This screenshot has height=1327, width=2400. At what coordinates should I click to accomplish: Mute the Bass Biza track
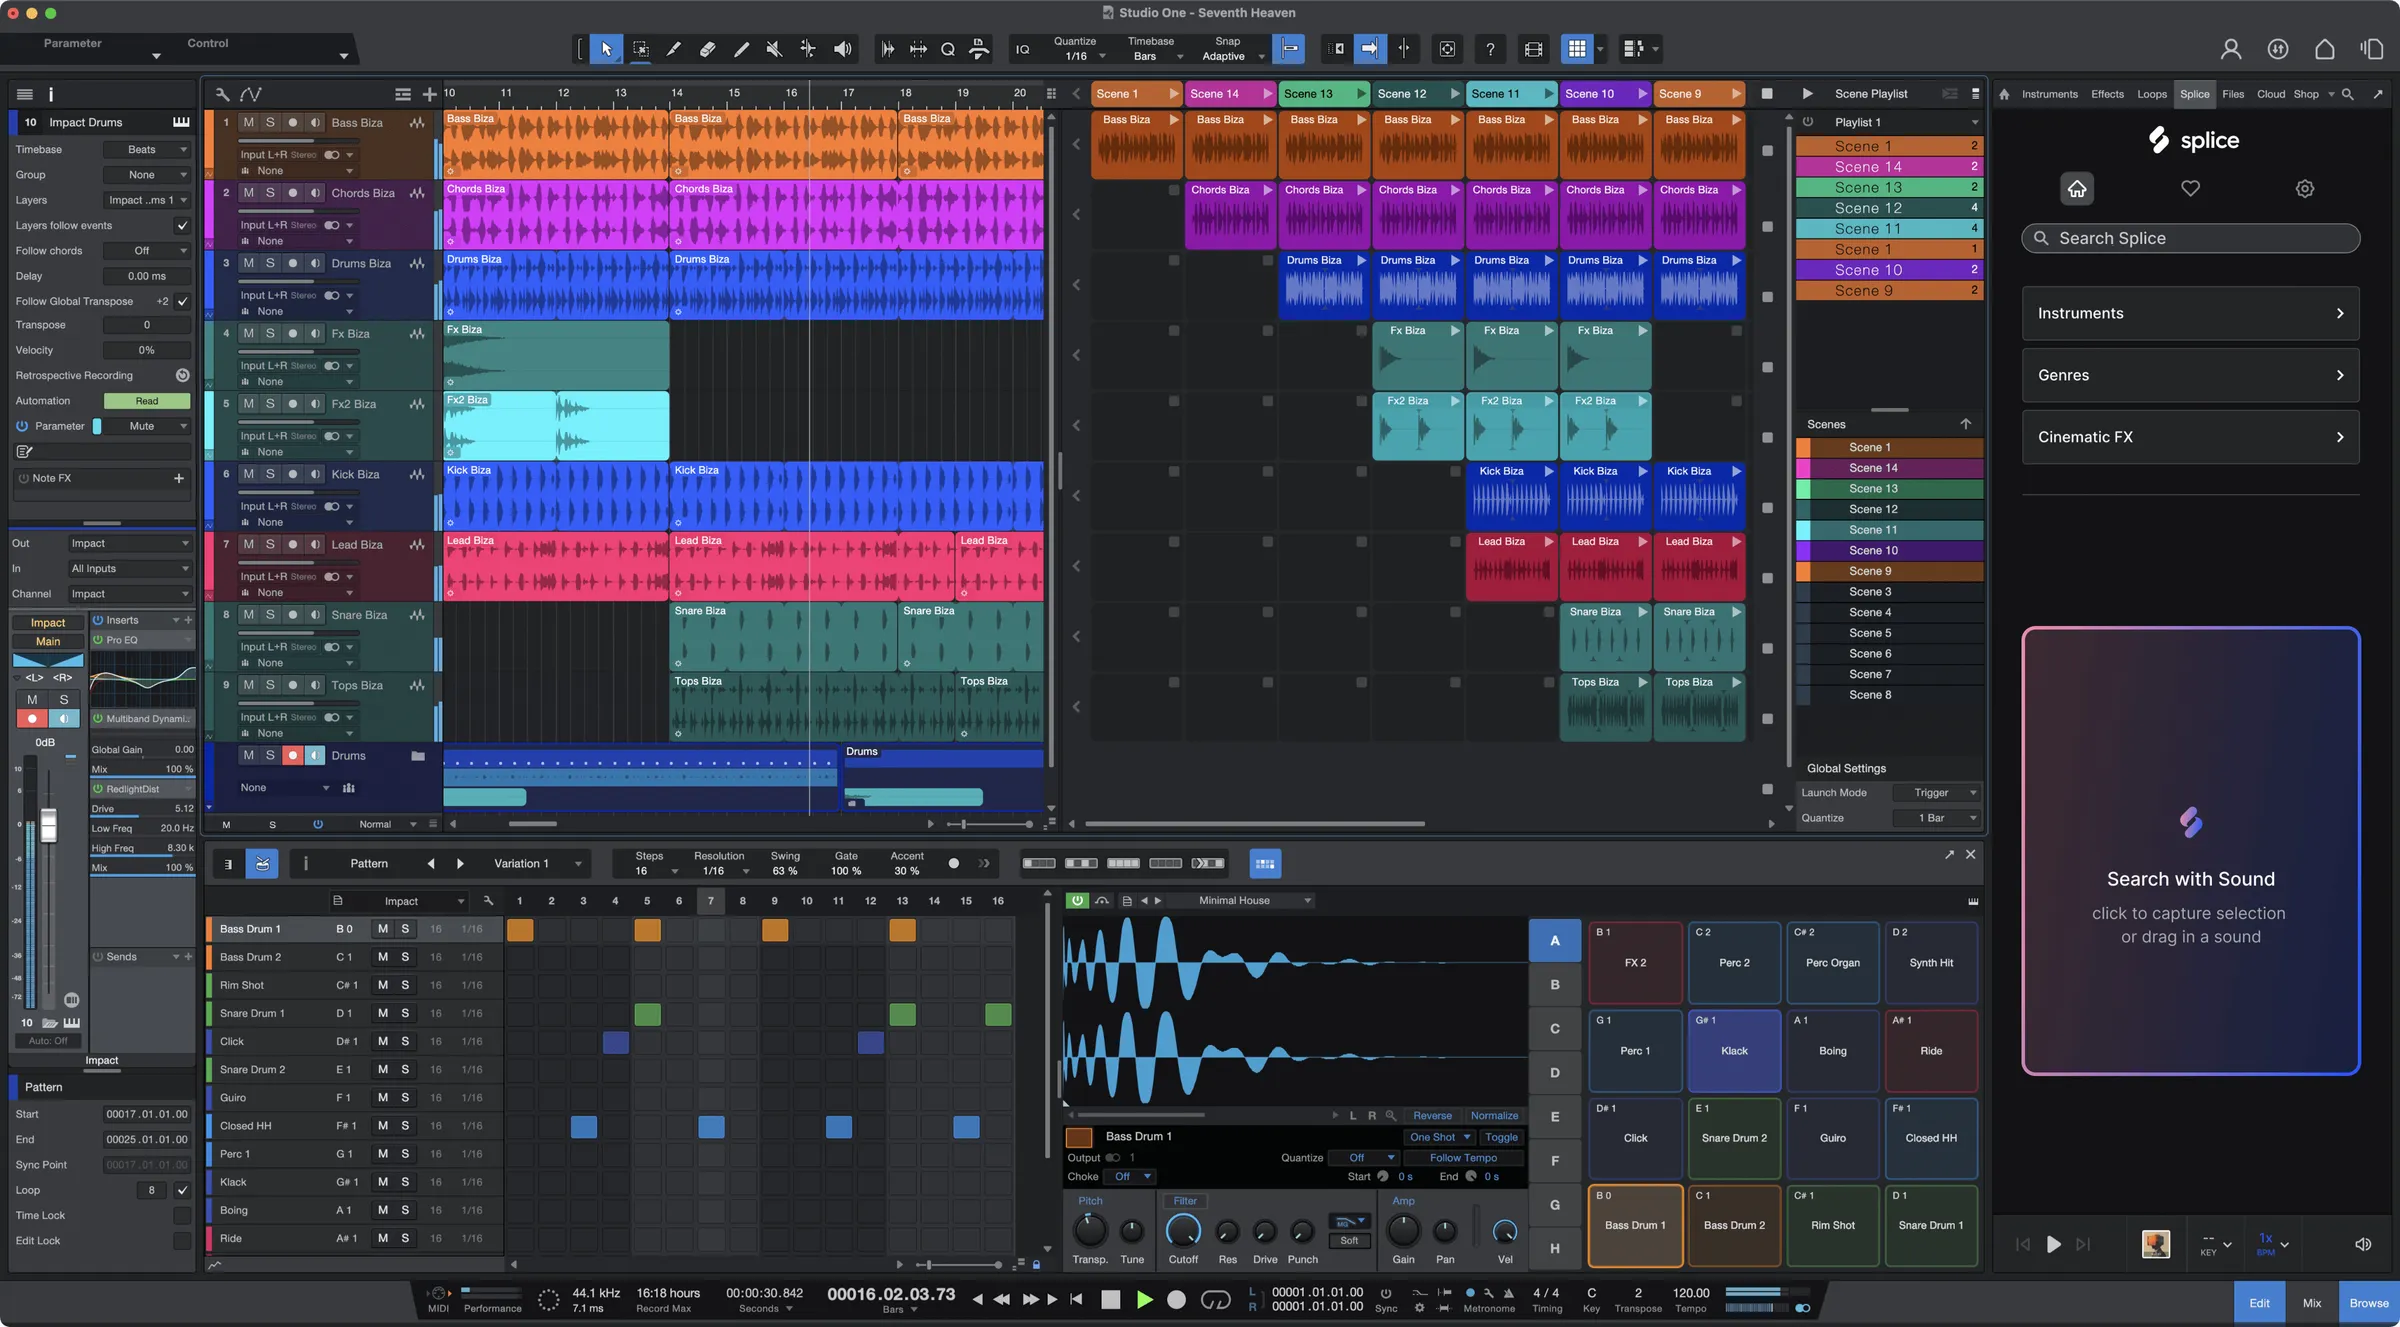(x=248, y=123)
